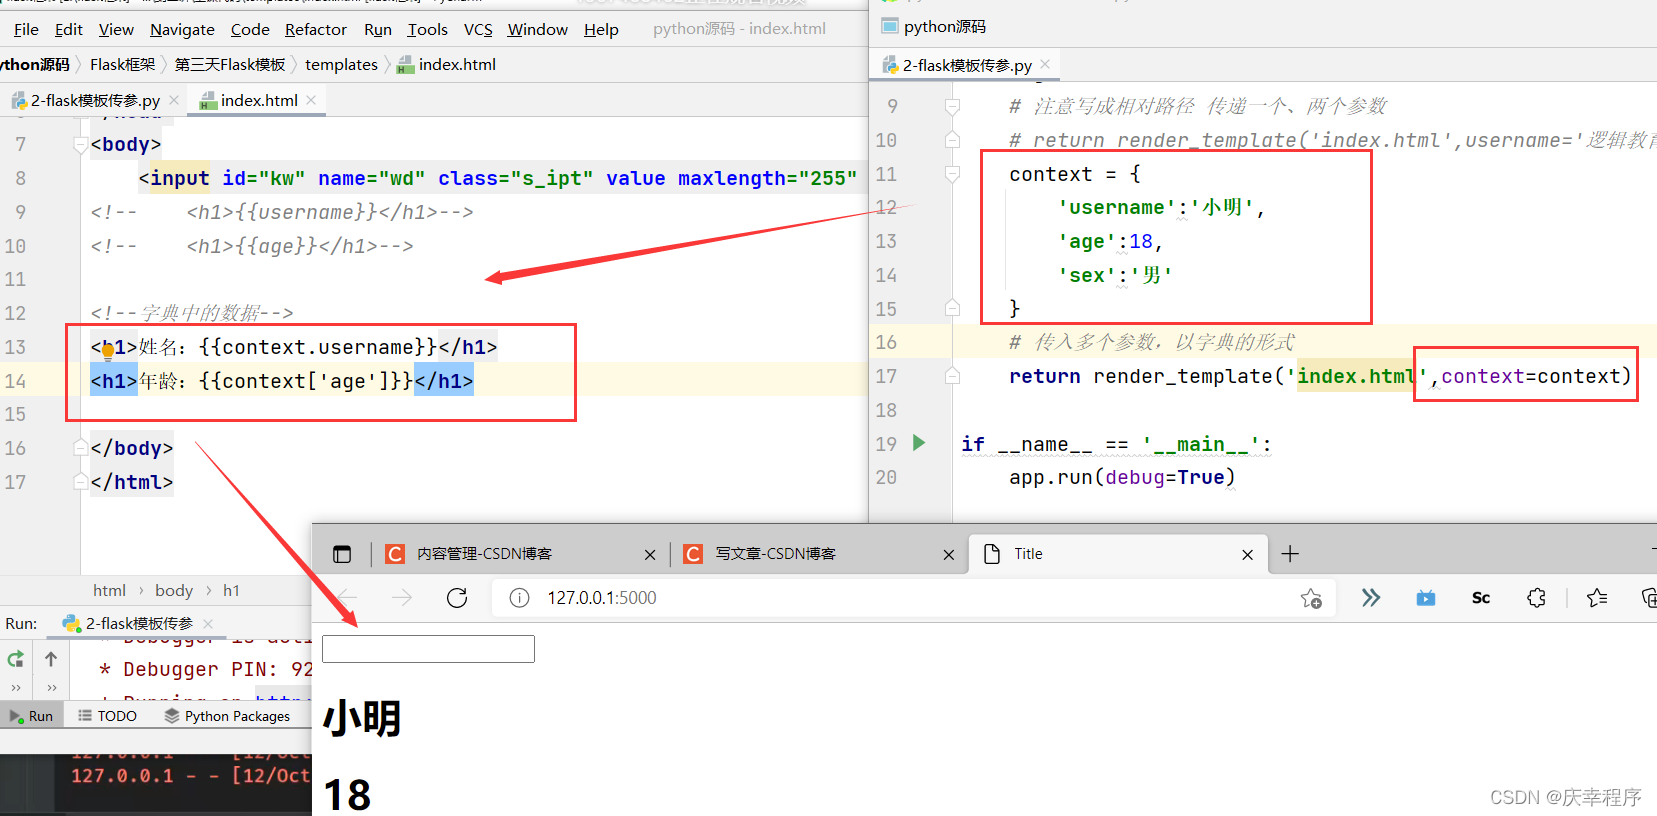The image size is (1657, 816).
Task: Open the Window menu
Action: 538,29
